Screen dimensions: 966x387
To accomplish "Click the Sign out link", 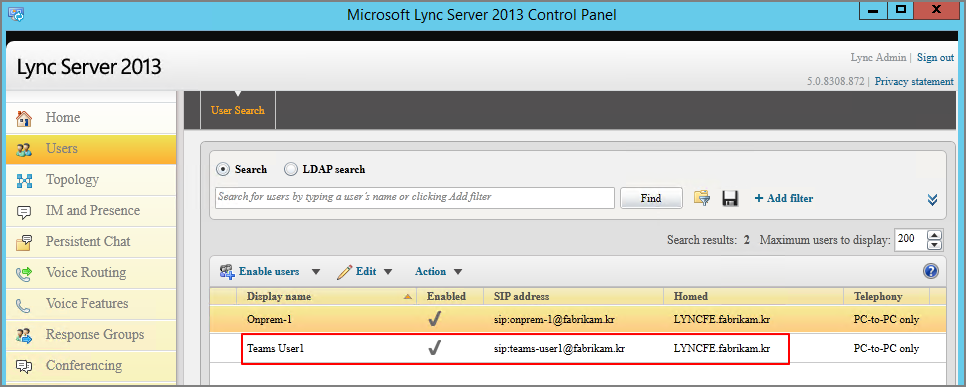I will coord(935,57).
